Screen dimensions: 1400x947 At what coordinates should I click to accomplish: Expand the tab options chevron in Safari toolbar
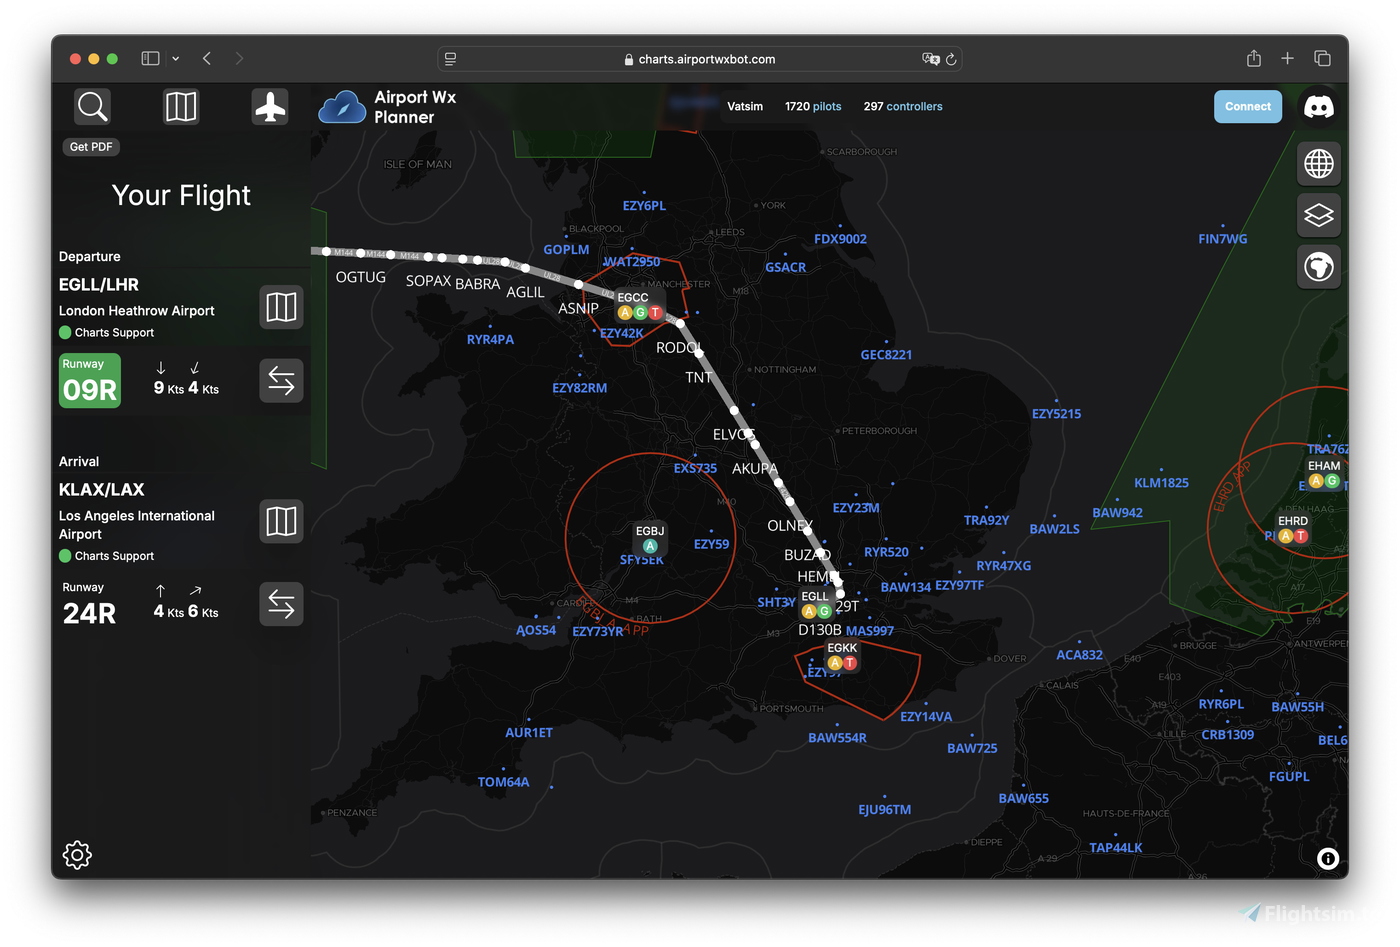pos(175,58)
